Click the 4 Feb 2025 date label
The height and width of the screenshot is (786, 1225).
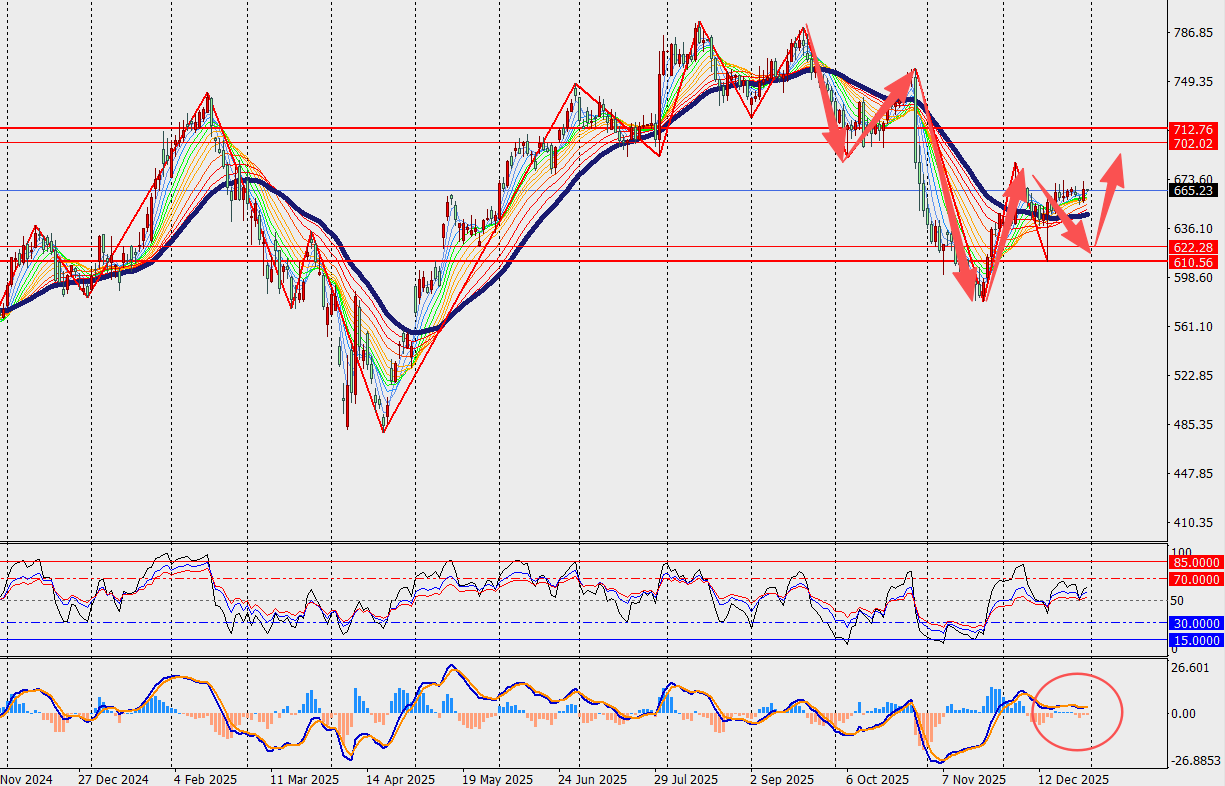(207, 778)
